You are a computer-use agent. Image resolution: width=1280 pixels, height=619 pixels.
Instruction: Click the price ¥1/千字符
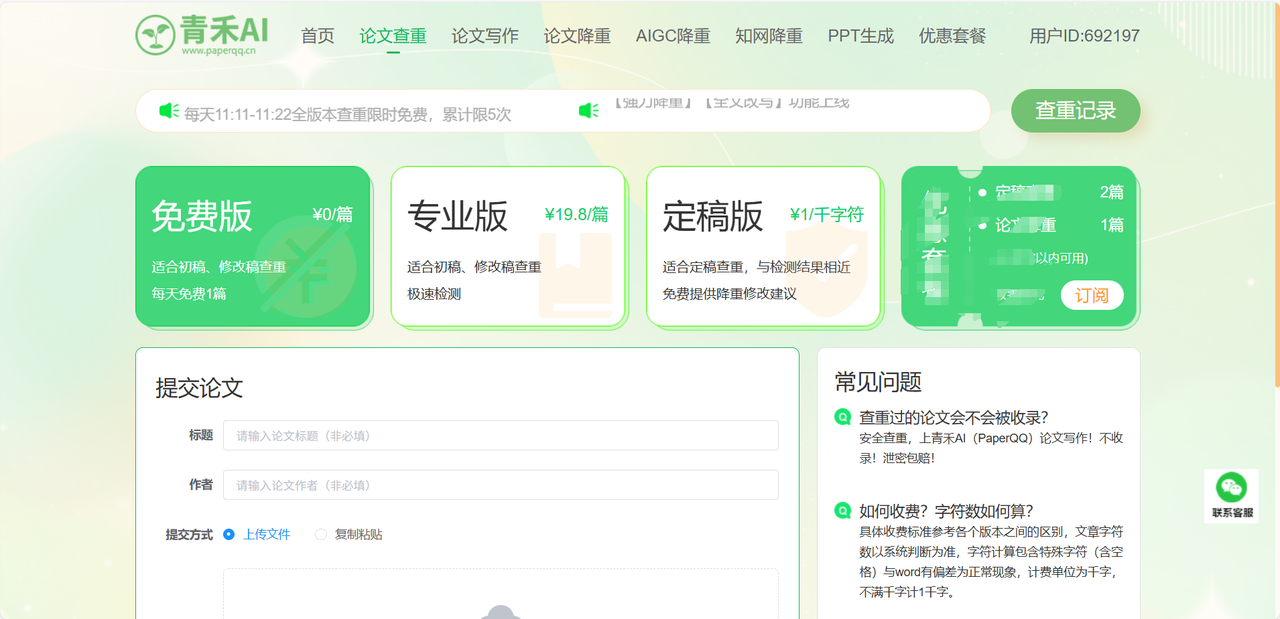(x=827, y=214)
